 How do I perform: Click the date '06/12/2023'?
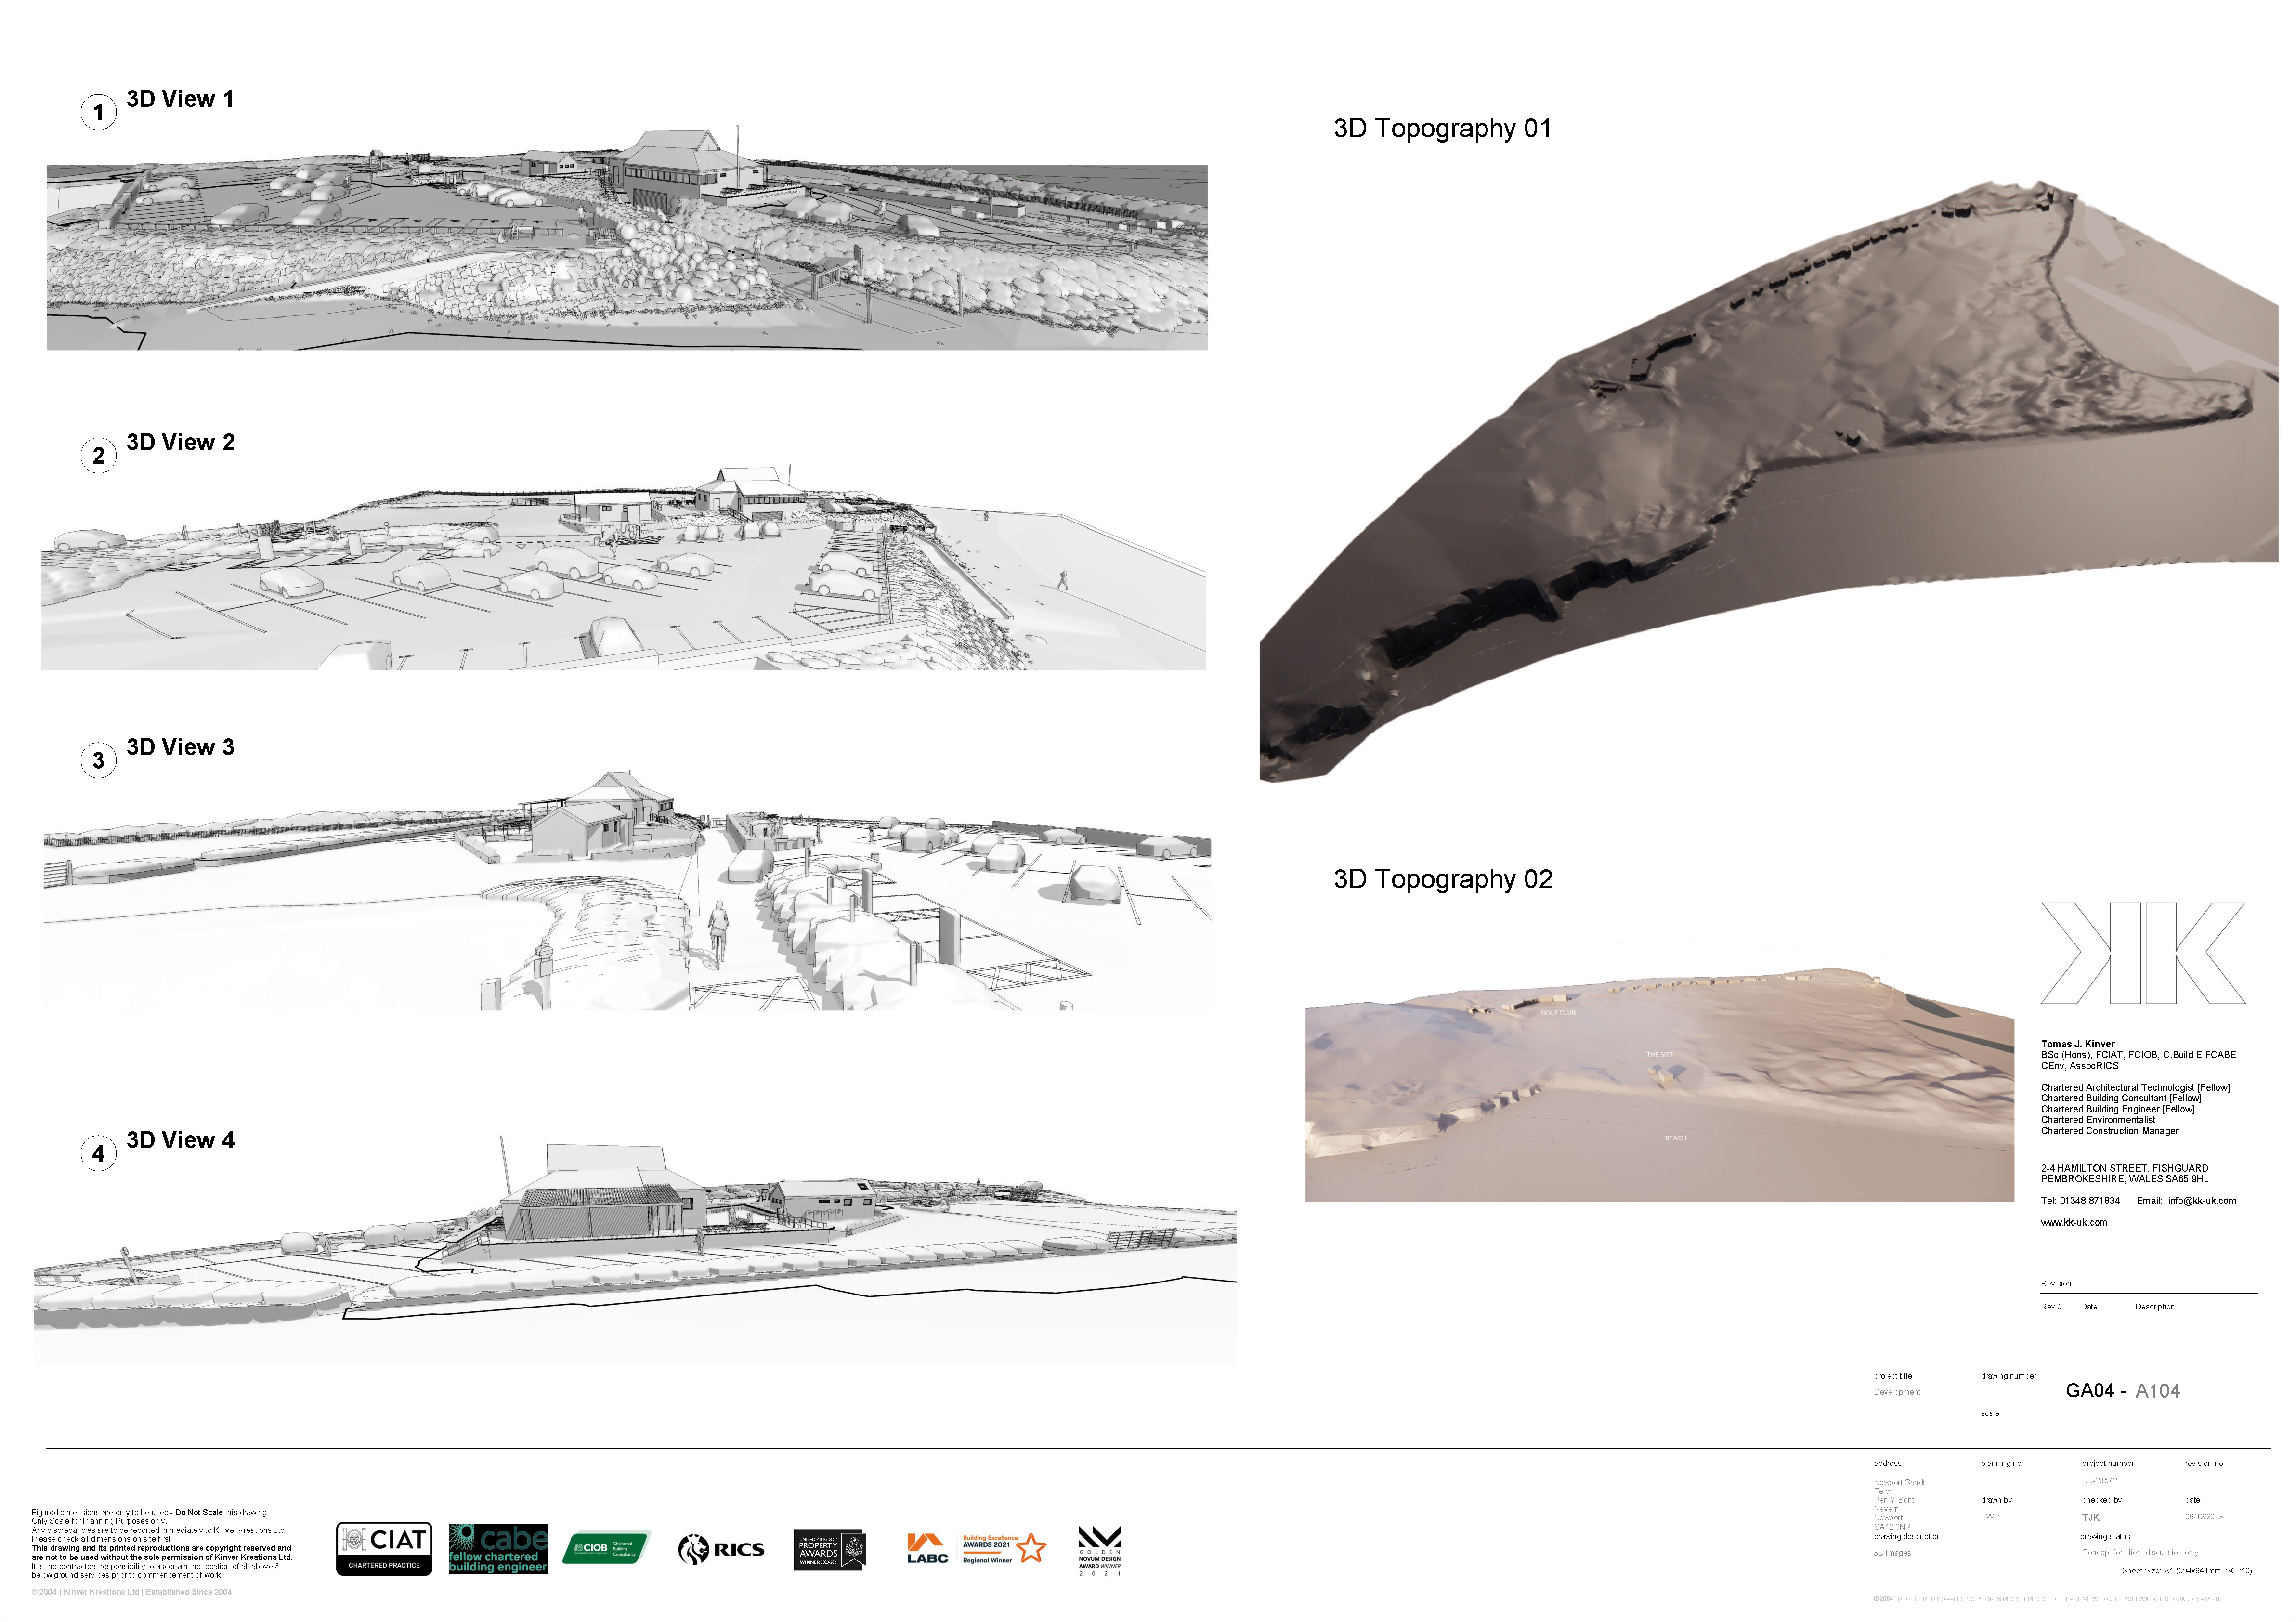[2203, 1517]
